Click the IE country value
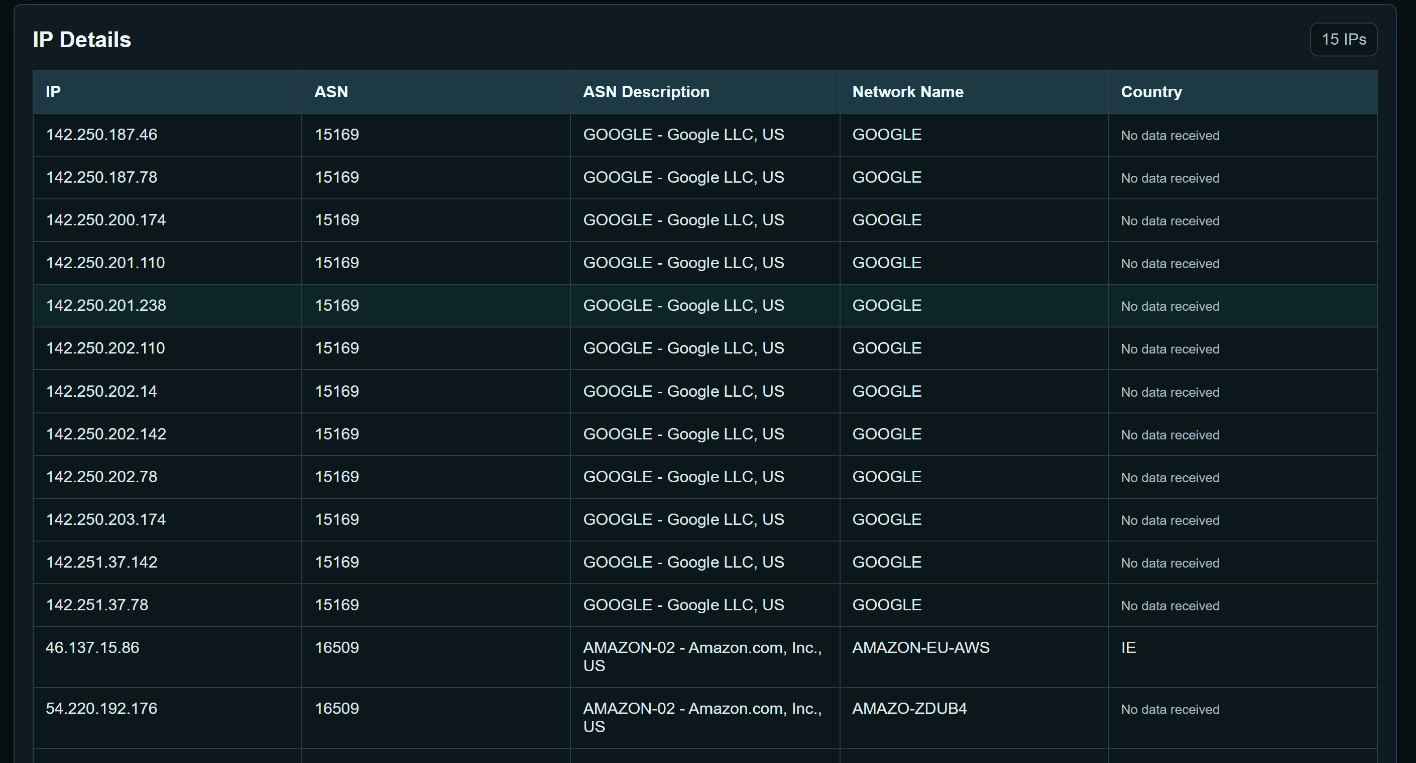1416x763 pixels. (1128, 648)
